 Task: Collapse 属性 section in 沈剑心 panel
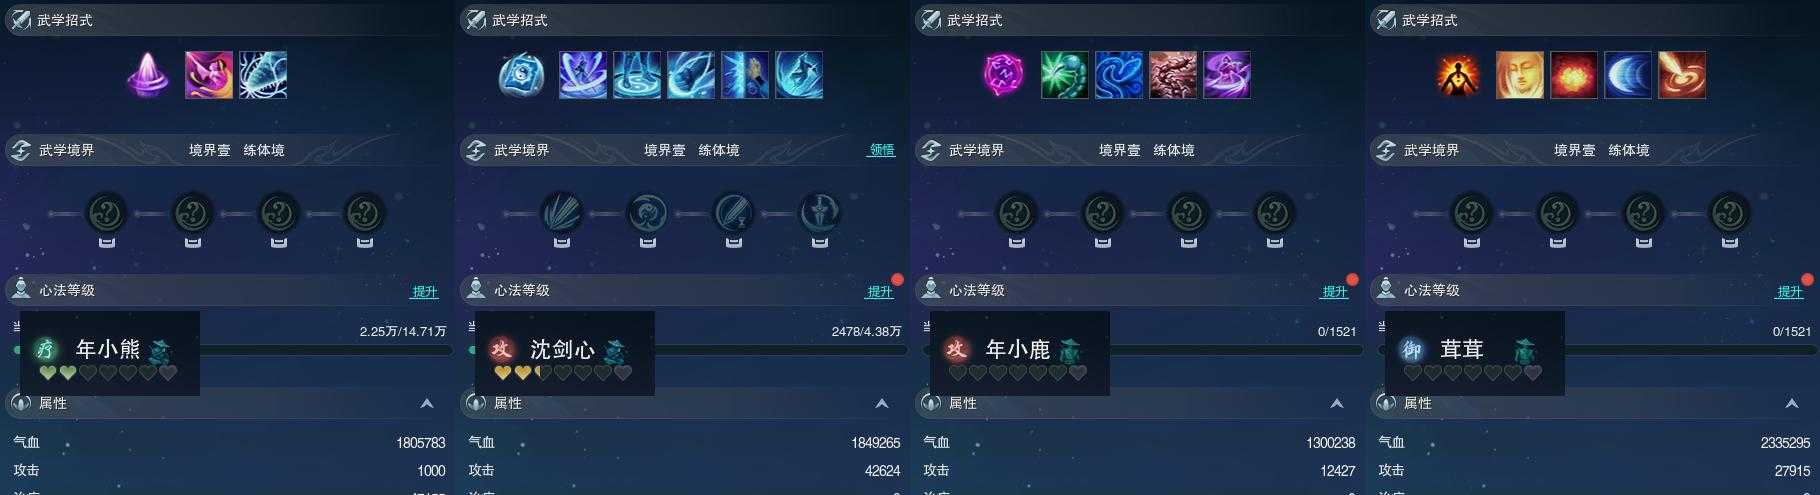(882, 403)
